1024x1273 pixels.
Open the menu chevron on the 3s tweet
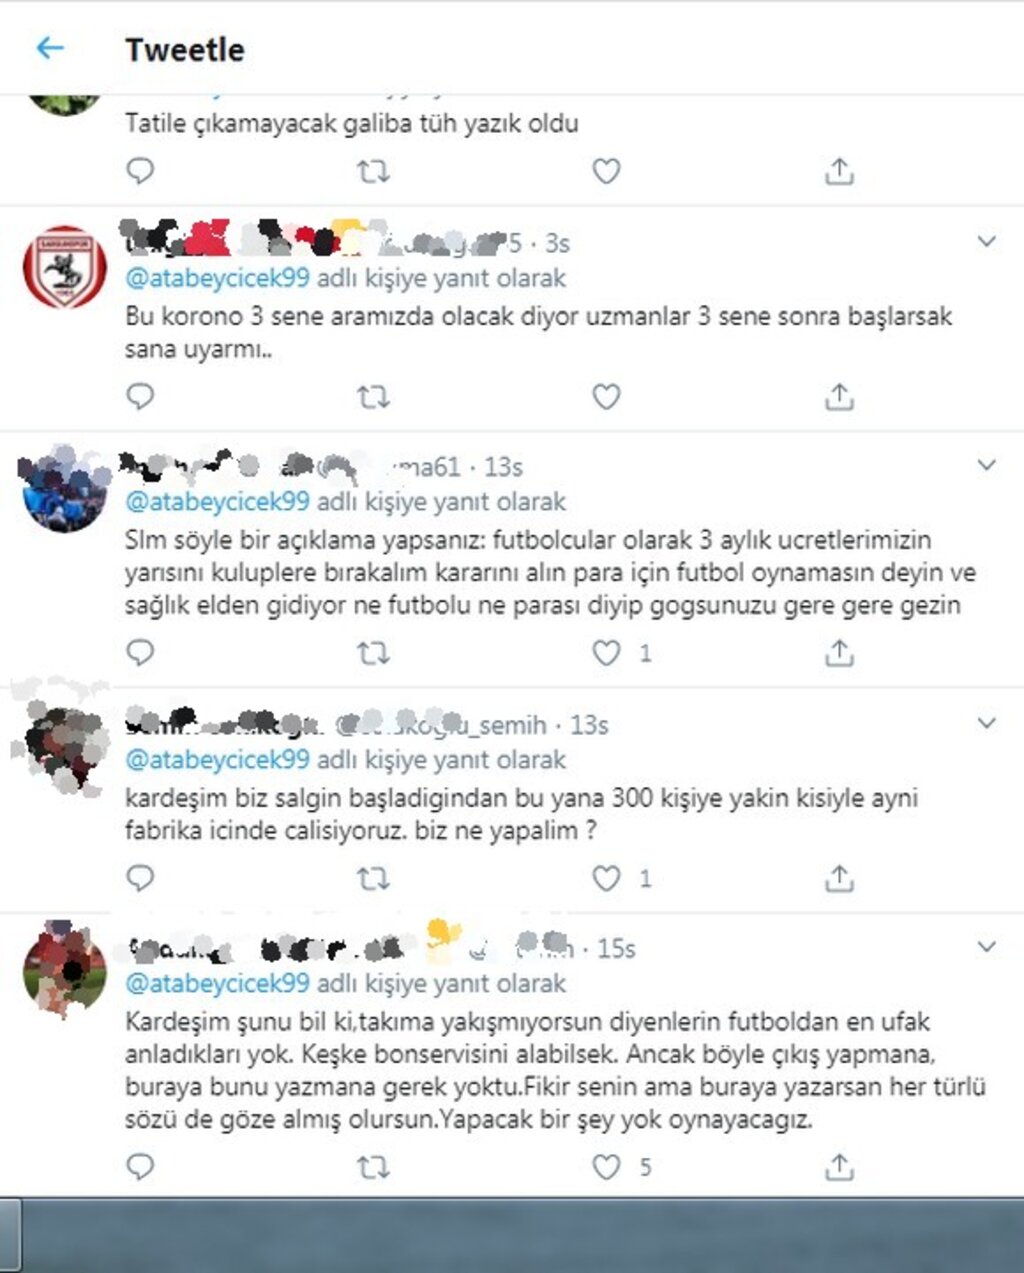click(x=987, y=242)
